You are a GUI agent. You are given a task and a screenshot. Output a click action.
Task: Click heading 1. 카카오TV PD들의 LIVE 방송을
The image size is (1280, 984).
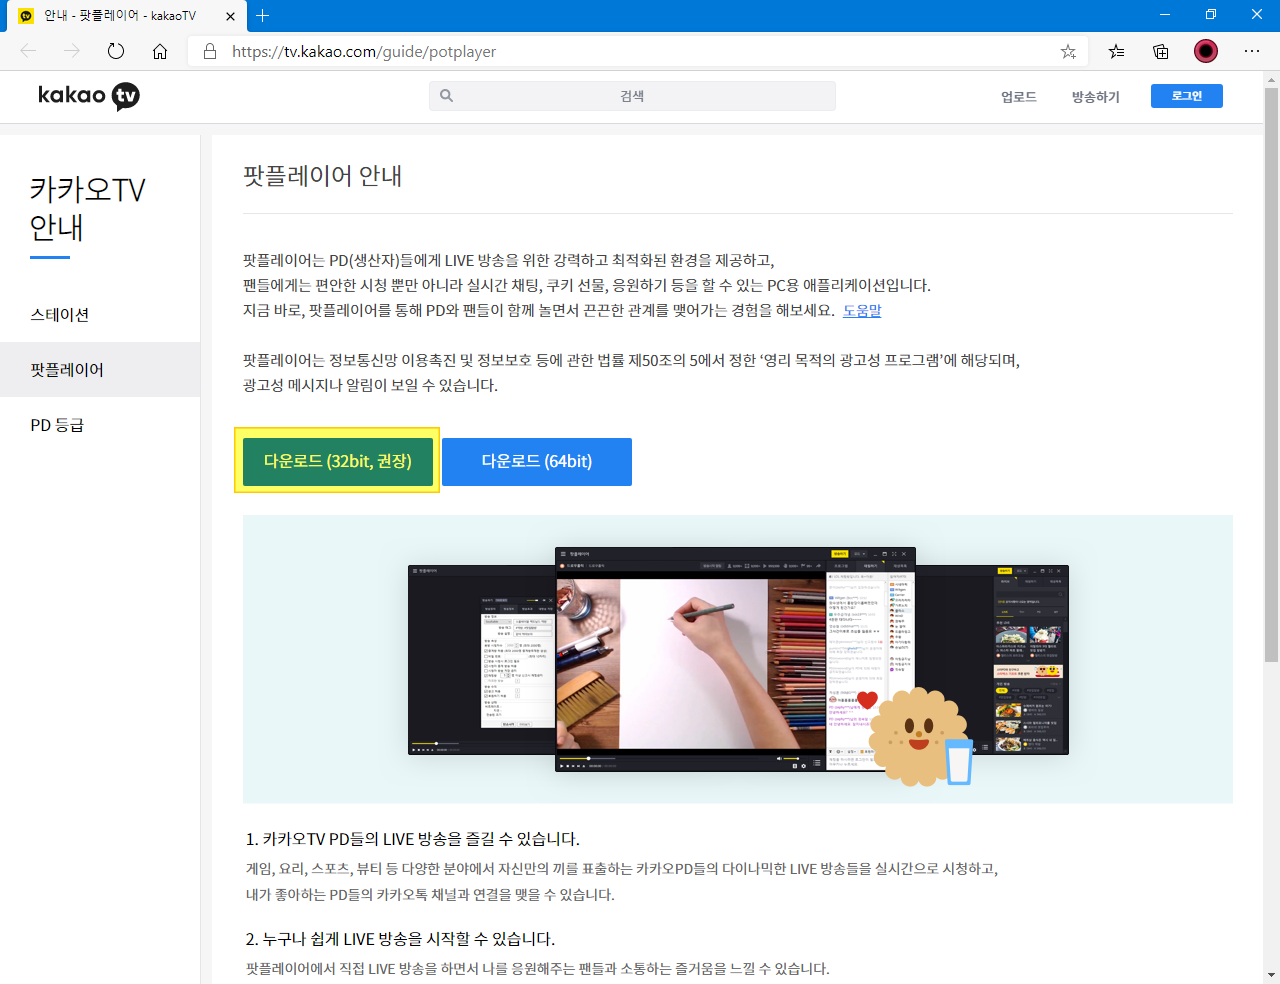[x=413, y=838]
